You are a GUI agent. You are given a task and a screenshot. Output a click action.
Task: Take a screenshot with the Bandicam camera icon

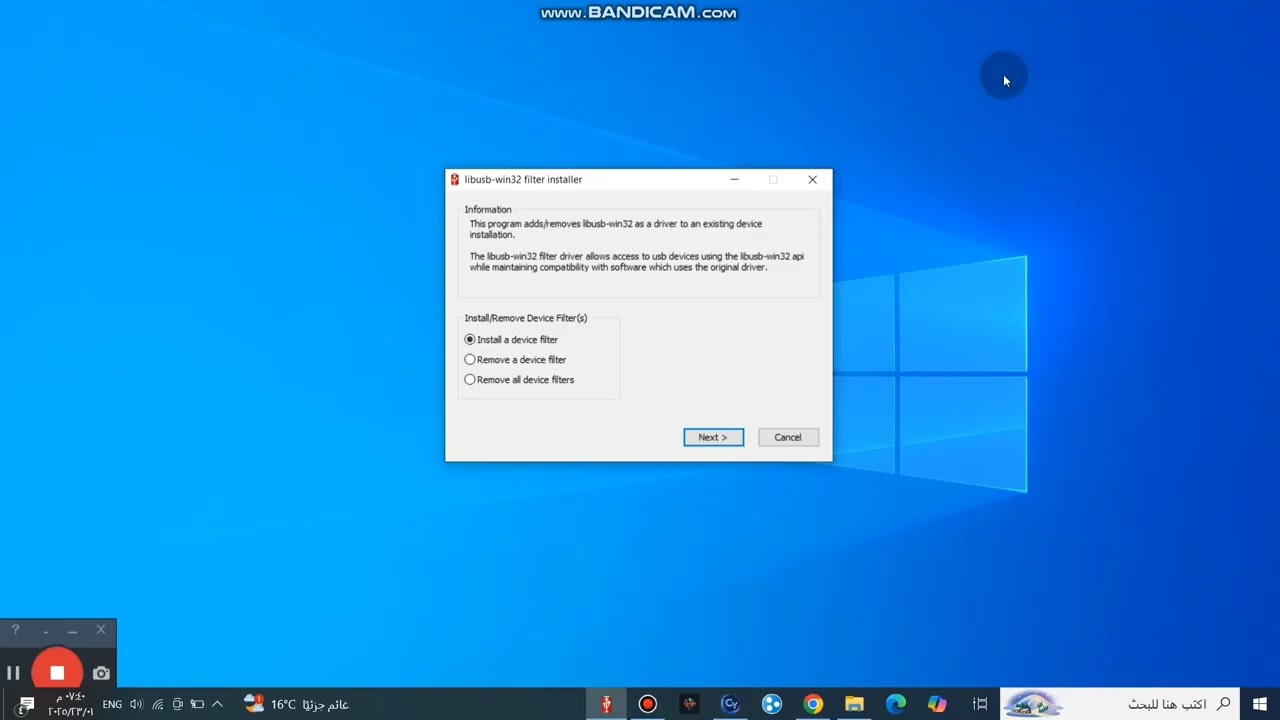tap(101, 673)
